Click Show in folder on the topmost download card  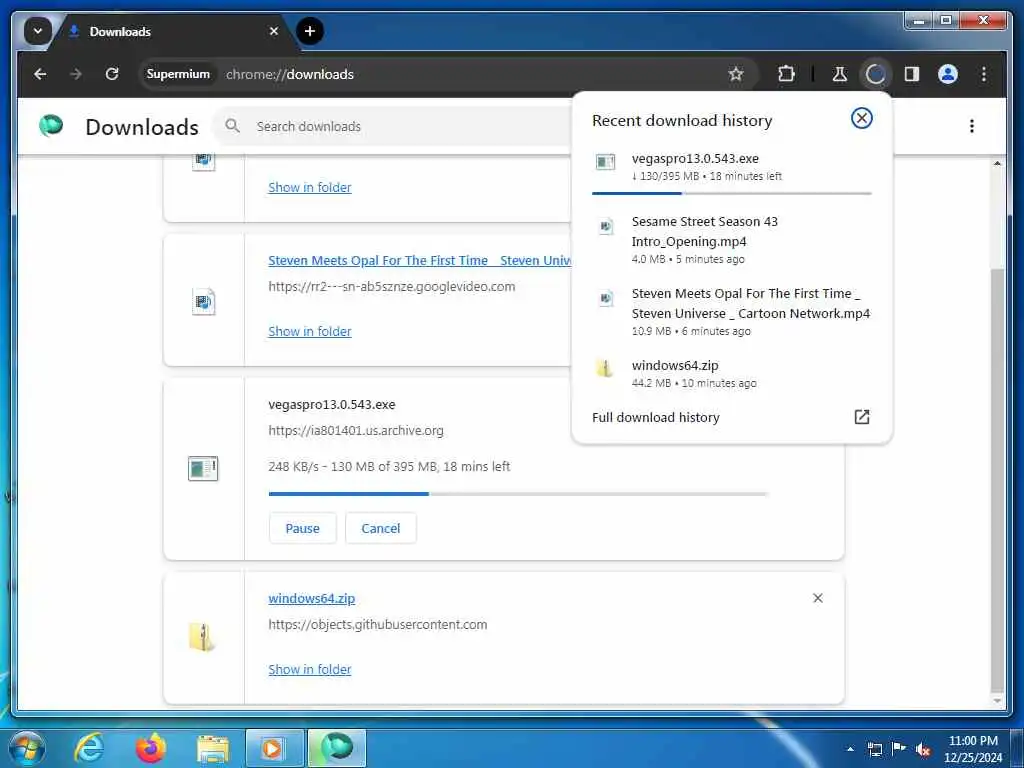(x=310, y=187)
